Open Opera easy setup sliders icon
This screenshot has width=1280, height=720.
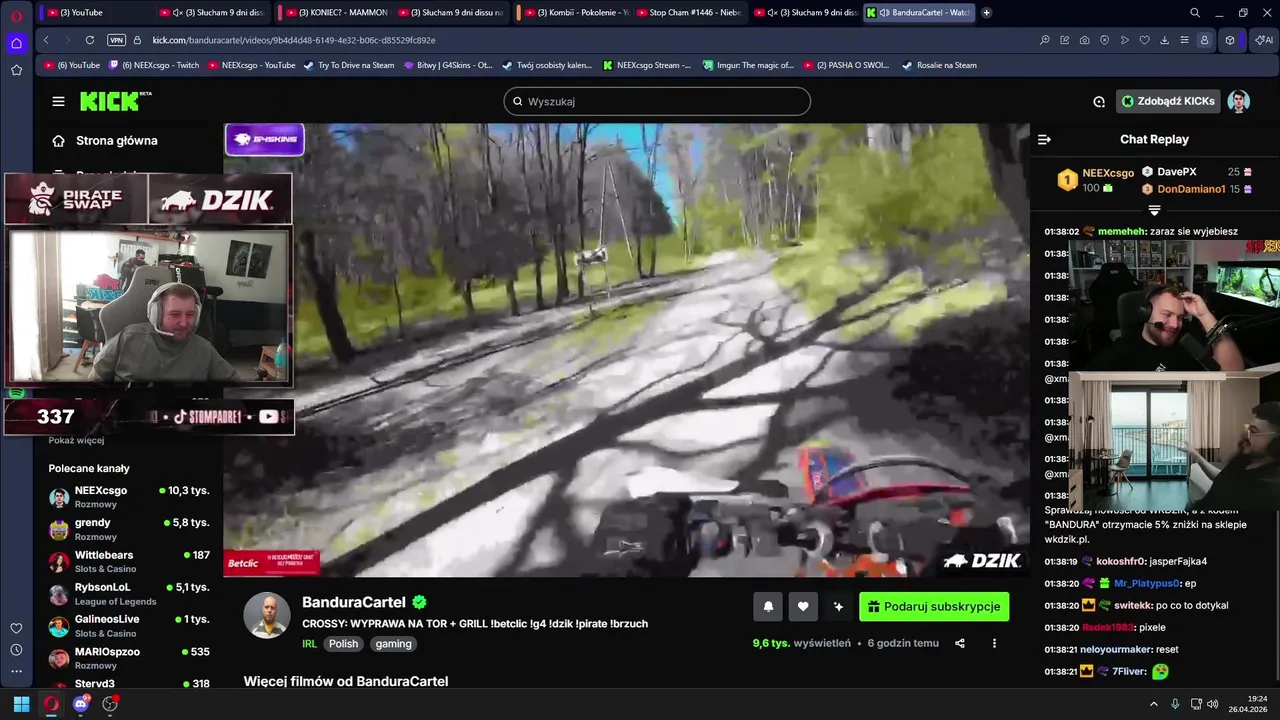click(1184, 40)
